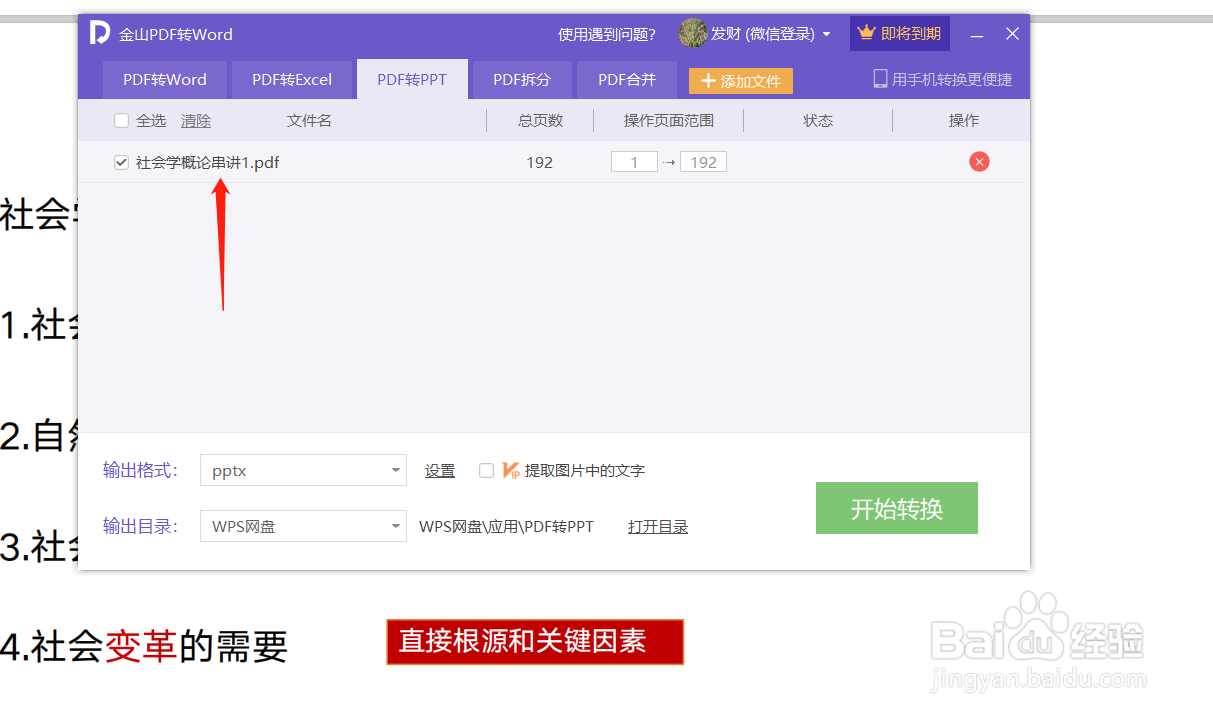Close the PDF converter window
The width and height of the screenshot is (1213, 721).
coord(1012,34)
